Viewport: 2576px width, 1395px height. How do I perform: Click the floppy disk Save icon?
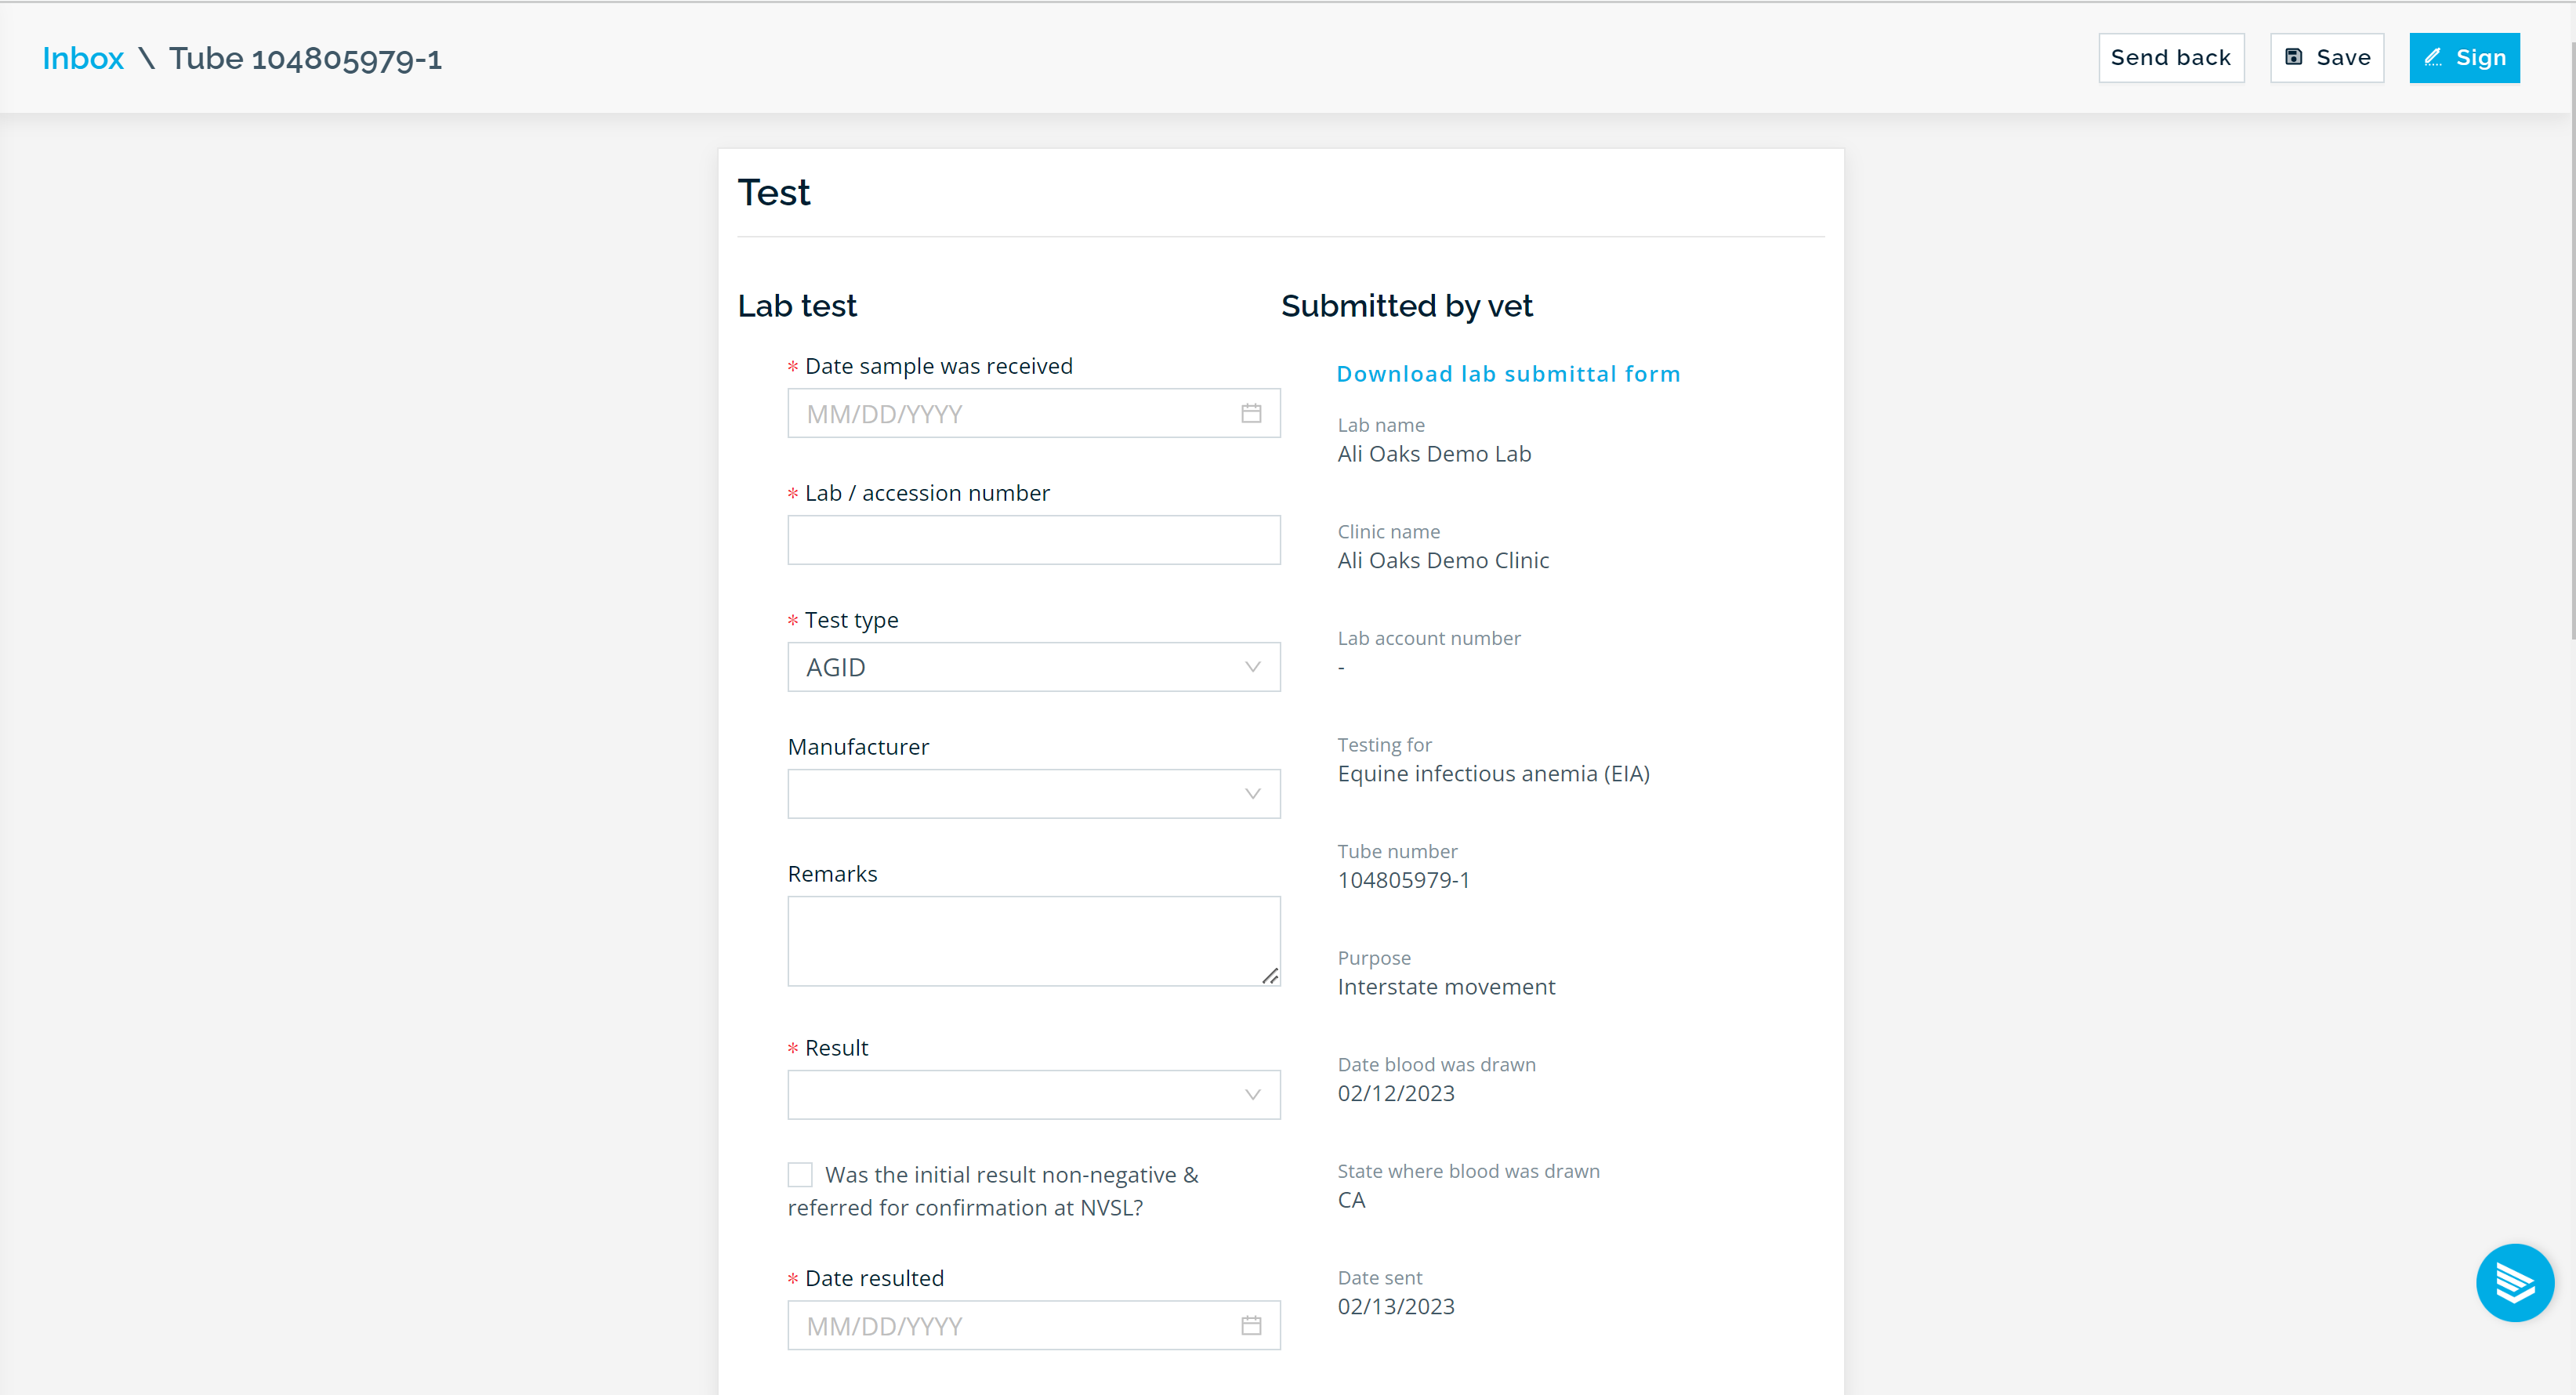click(2294, 57)
